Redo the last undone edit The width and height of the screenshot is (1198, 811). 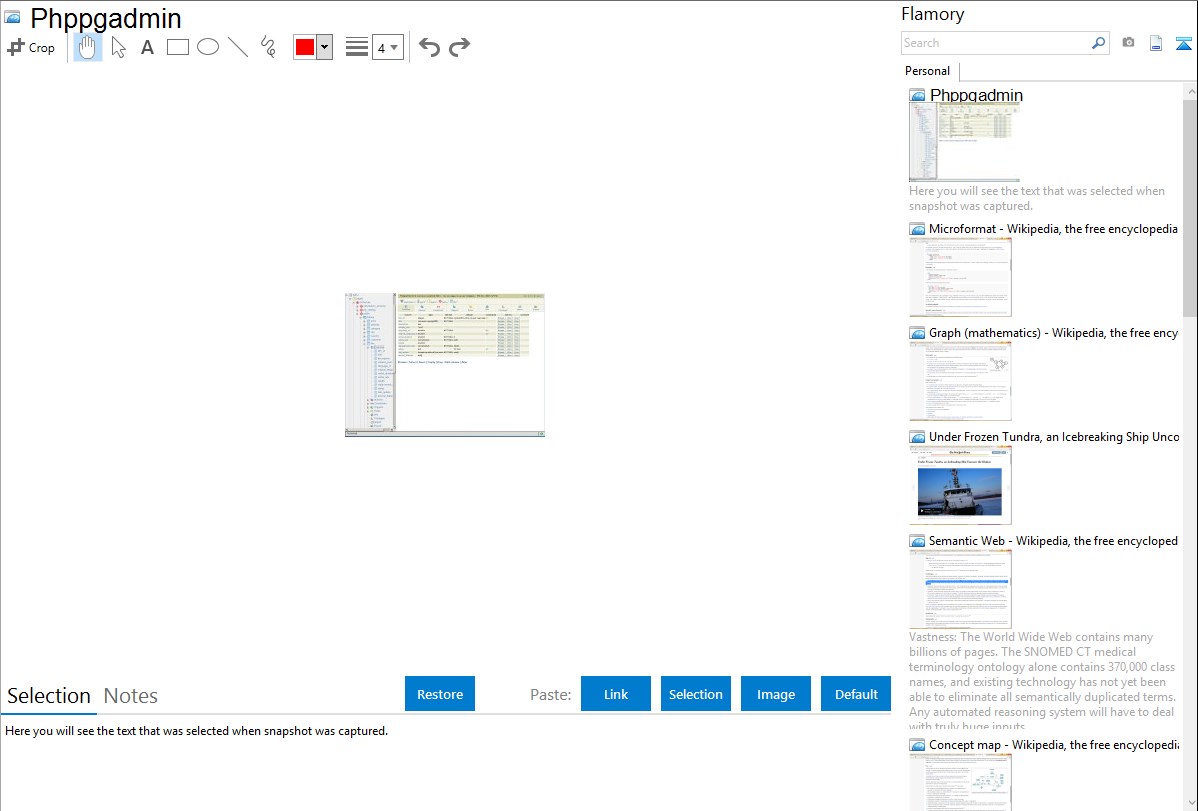pos(459,47)
